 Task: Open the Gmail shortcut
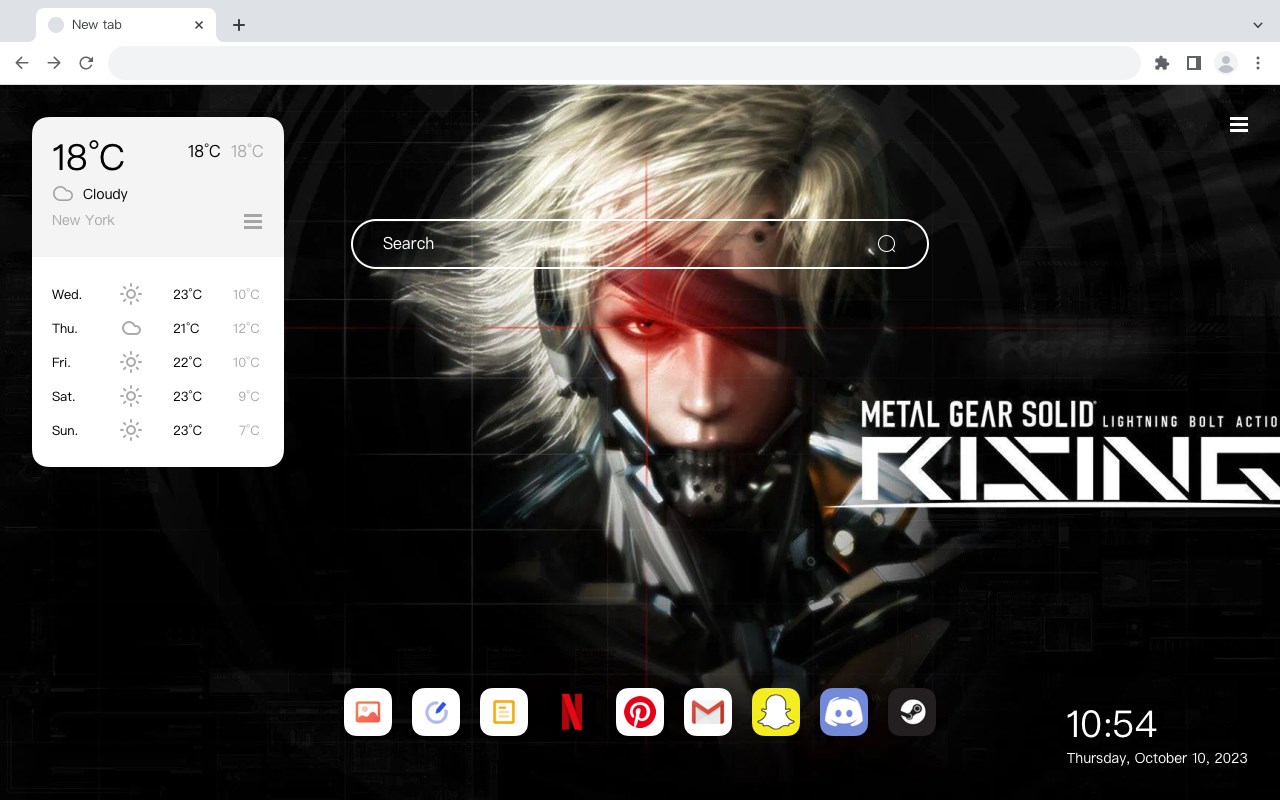(708, 712)
